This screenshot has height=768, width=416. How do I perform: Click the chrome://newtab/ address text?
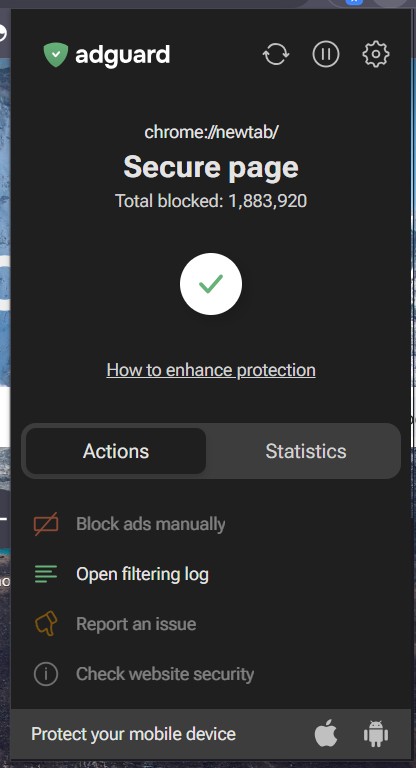pyautogui.click(x=211, y=132)
